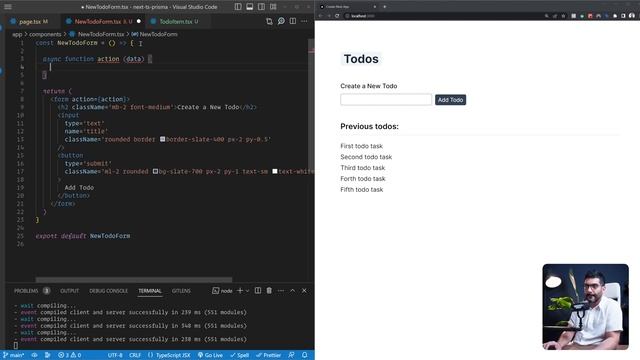Toggle the secondary side bar layout icon

[x=261, y=7]
